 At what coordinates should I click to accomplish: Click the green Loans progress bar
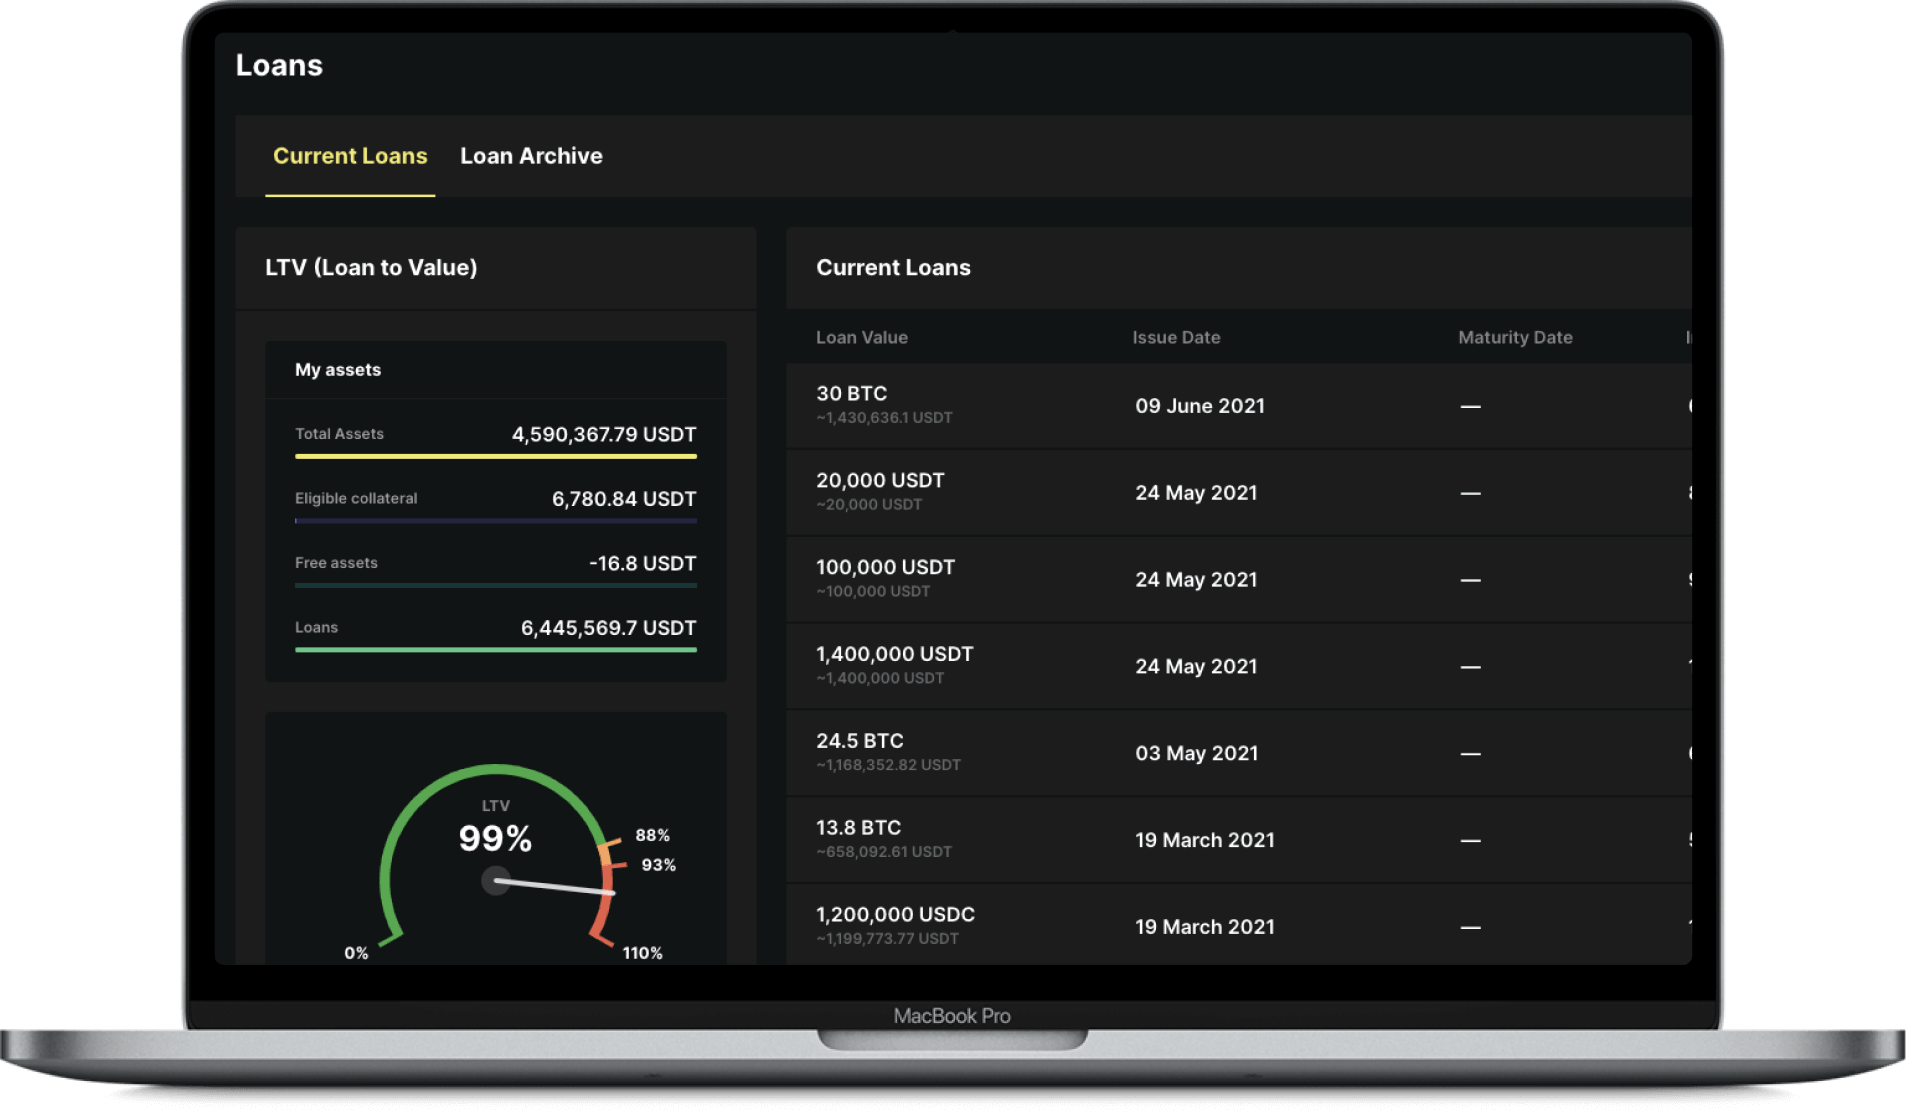(x=495, y=650)
